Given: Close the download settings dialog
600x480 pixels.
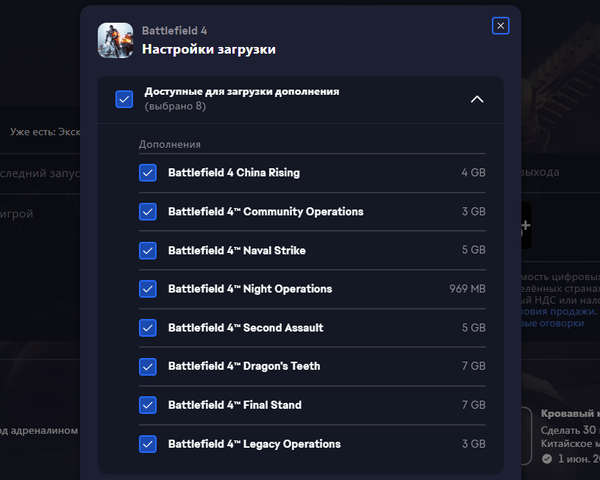Looking at the screenshot, I should point(500,26).
